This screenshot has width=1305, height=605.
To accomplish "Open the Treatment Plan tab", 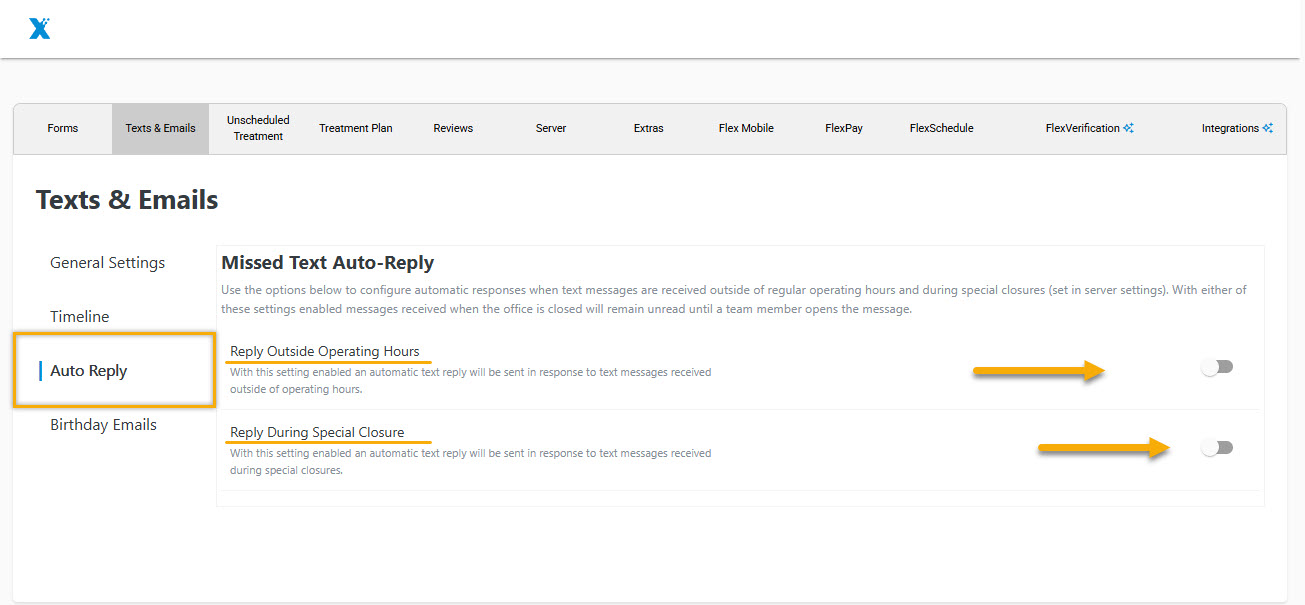I will (356, 128).
